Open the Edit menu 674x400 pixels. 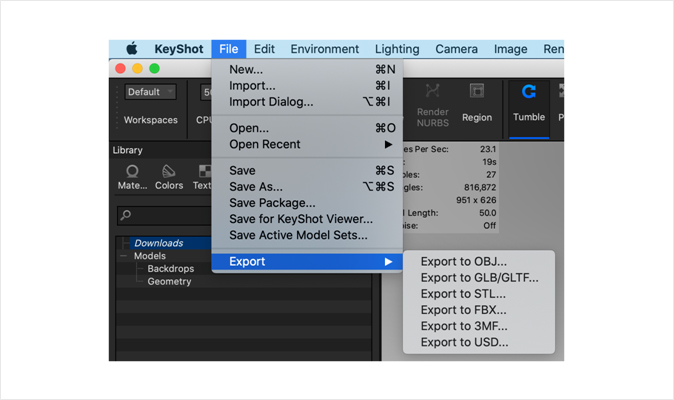(x=264, y=49)
